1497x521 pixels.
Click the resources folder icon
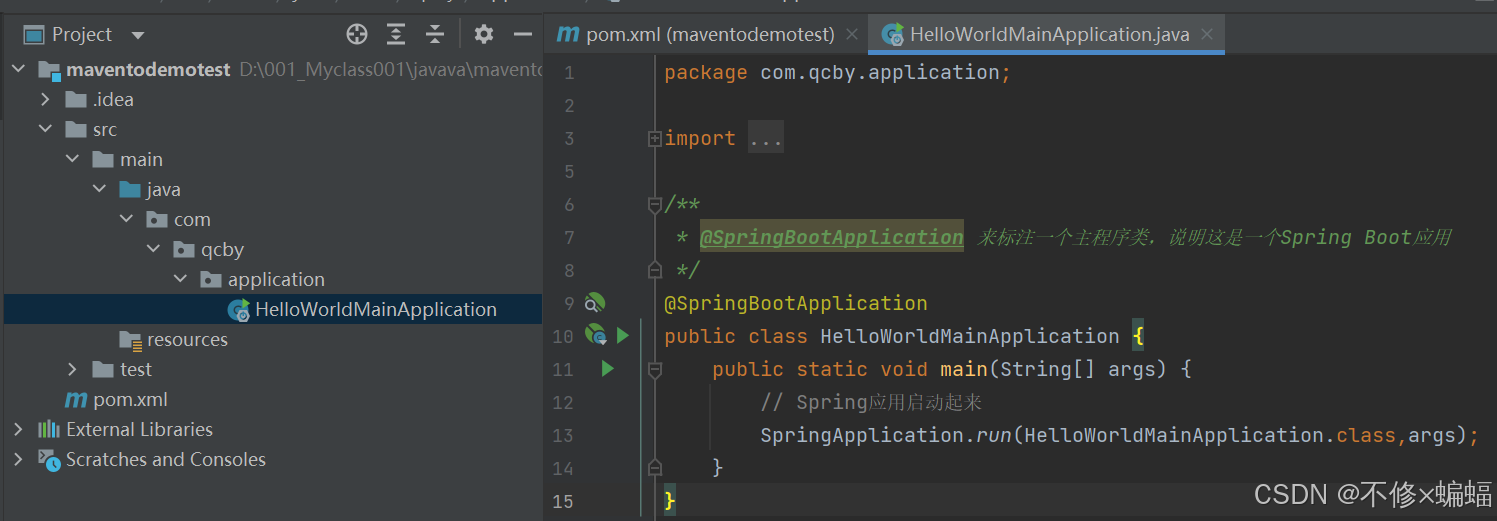tap(130, 341)
